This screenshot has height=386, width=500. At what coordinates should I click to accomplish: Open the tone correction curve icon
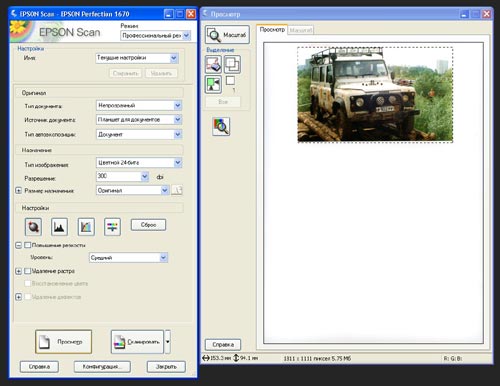coord(86,227)
